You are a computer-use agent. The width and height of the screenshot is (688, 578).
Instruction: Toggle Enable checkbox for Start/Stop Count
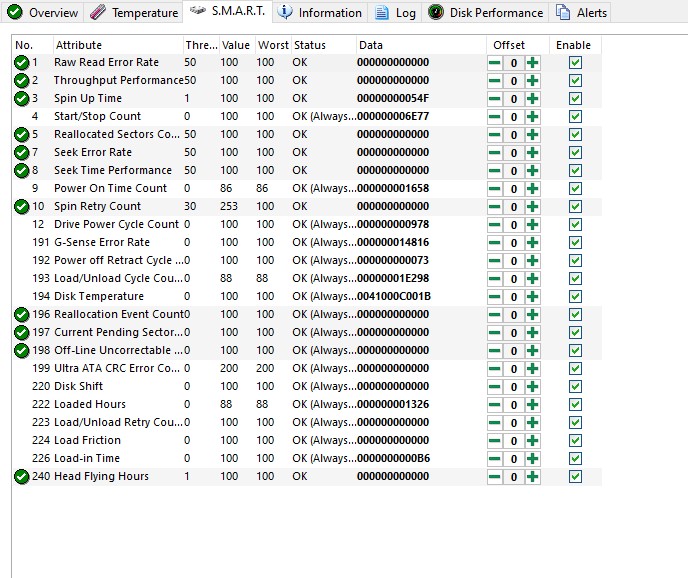[575, 117]
